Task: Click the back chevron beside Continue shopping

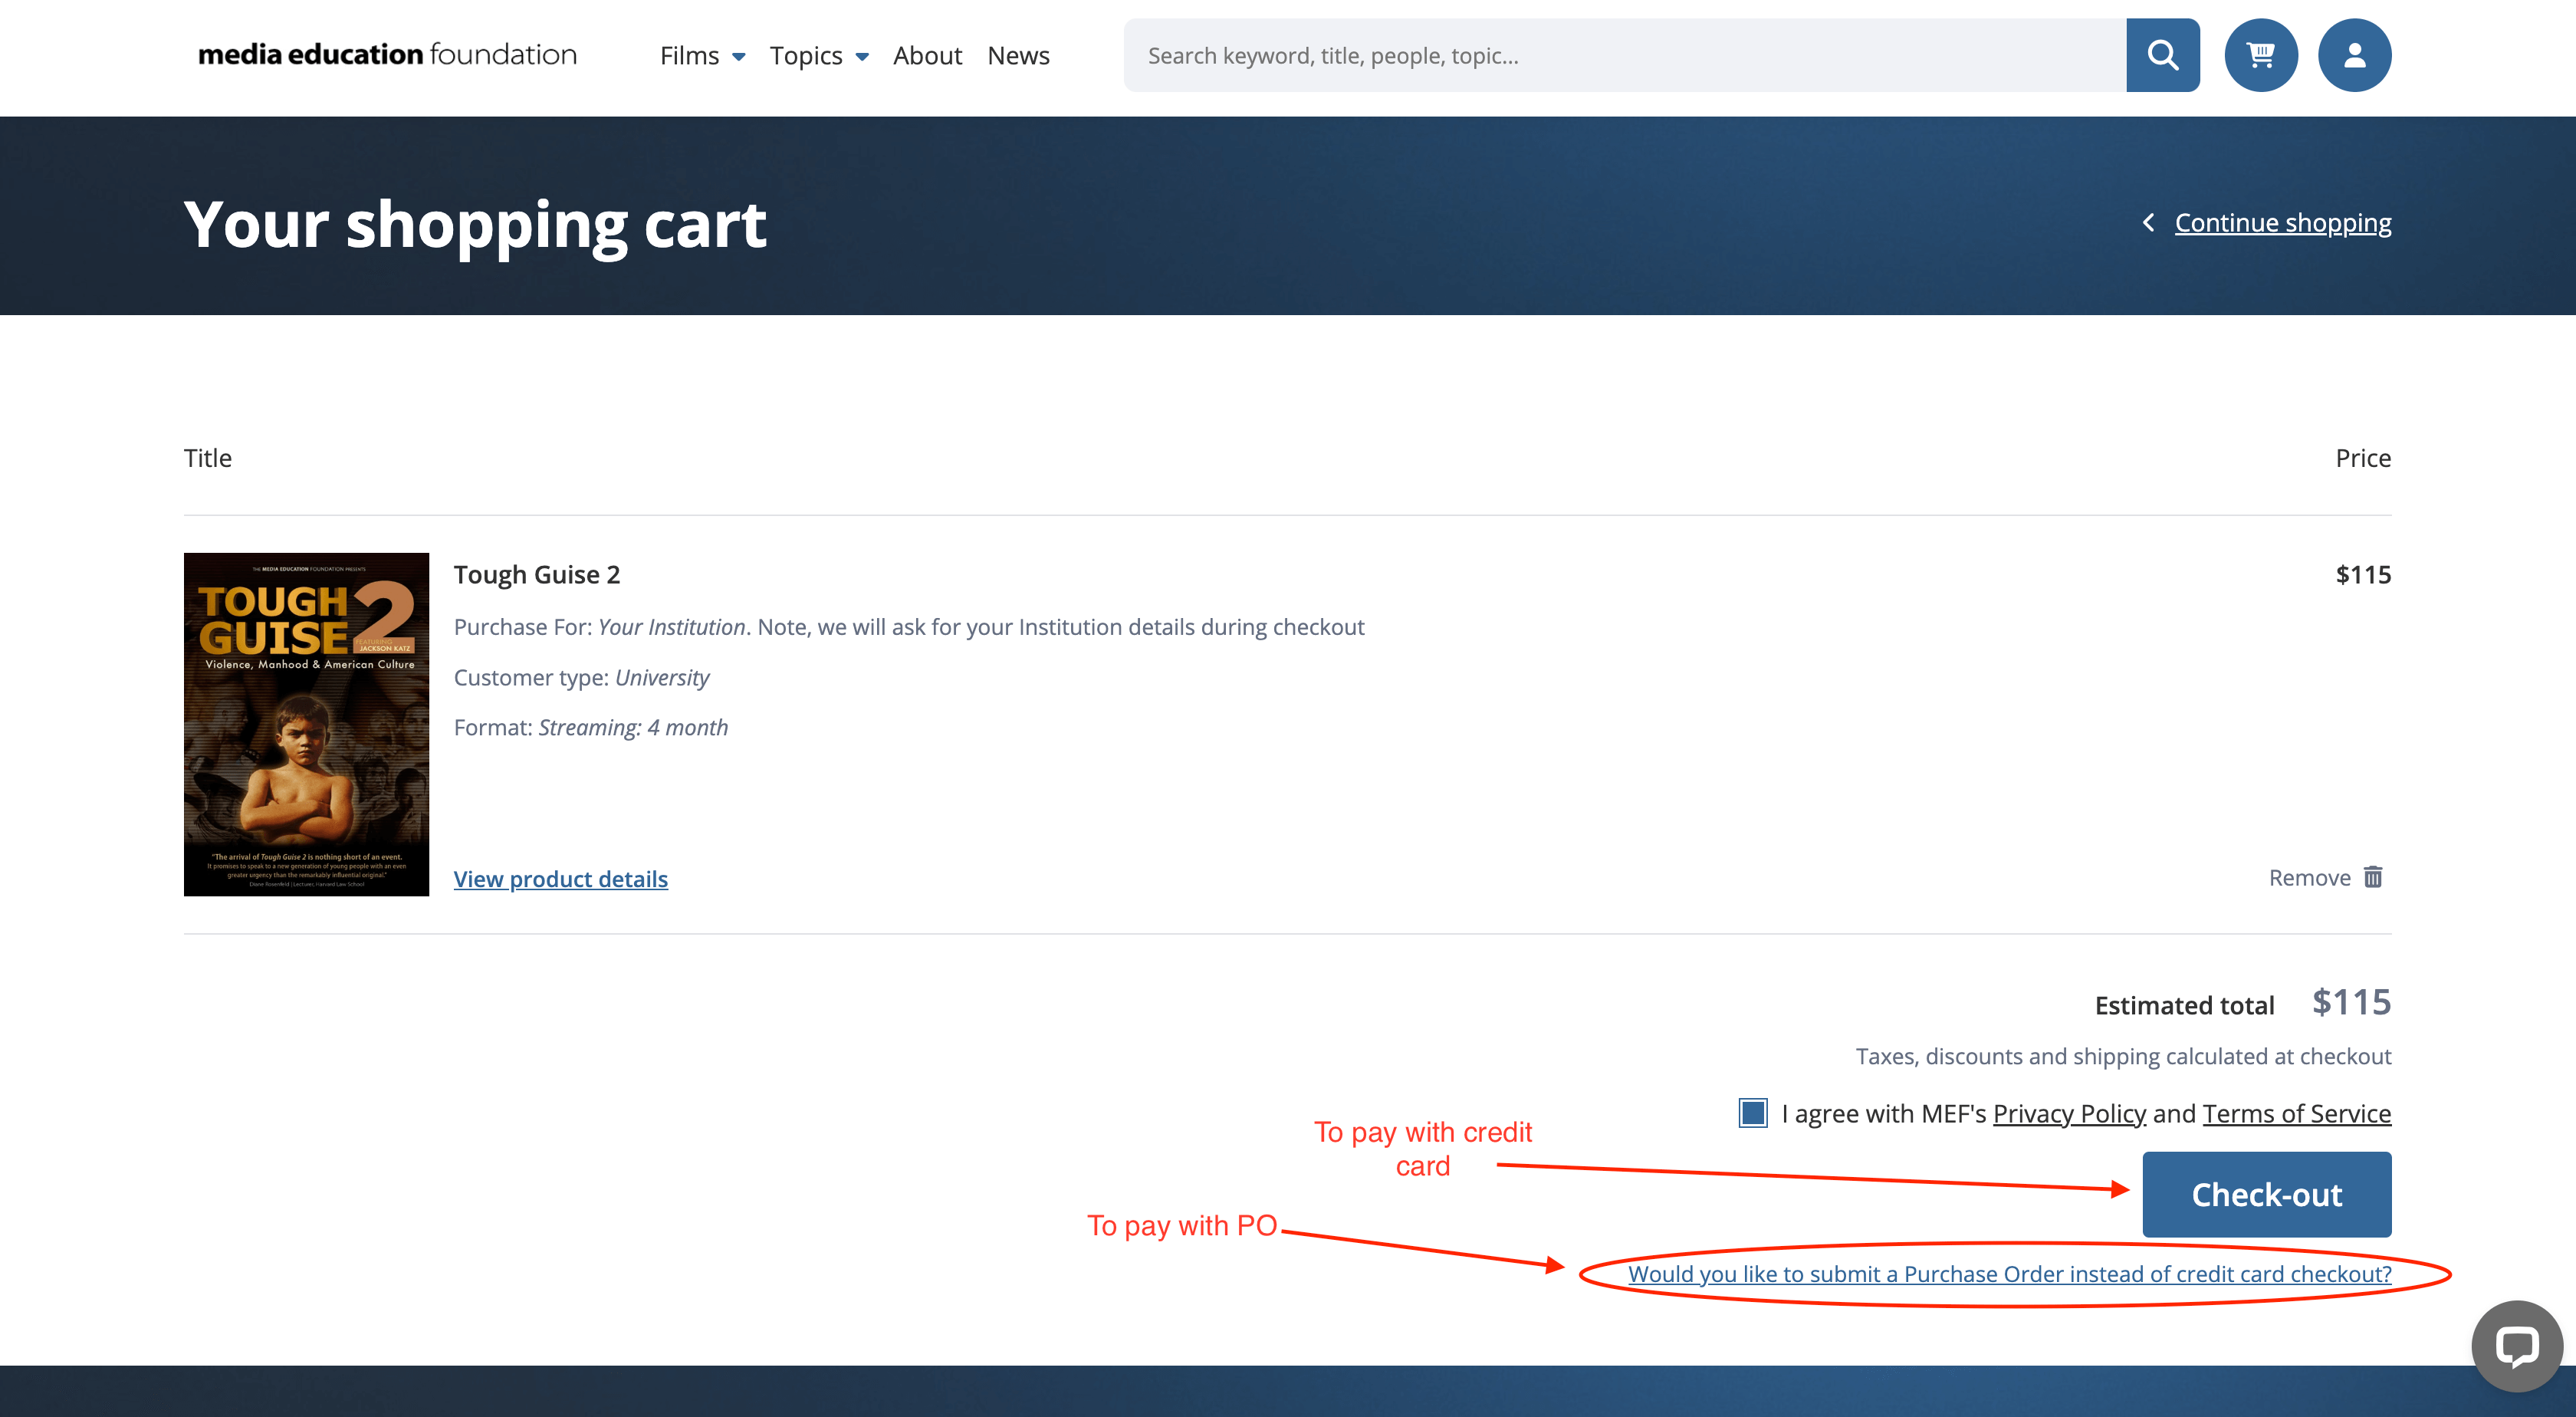Action: coord(2148,223)
